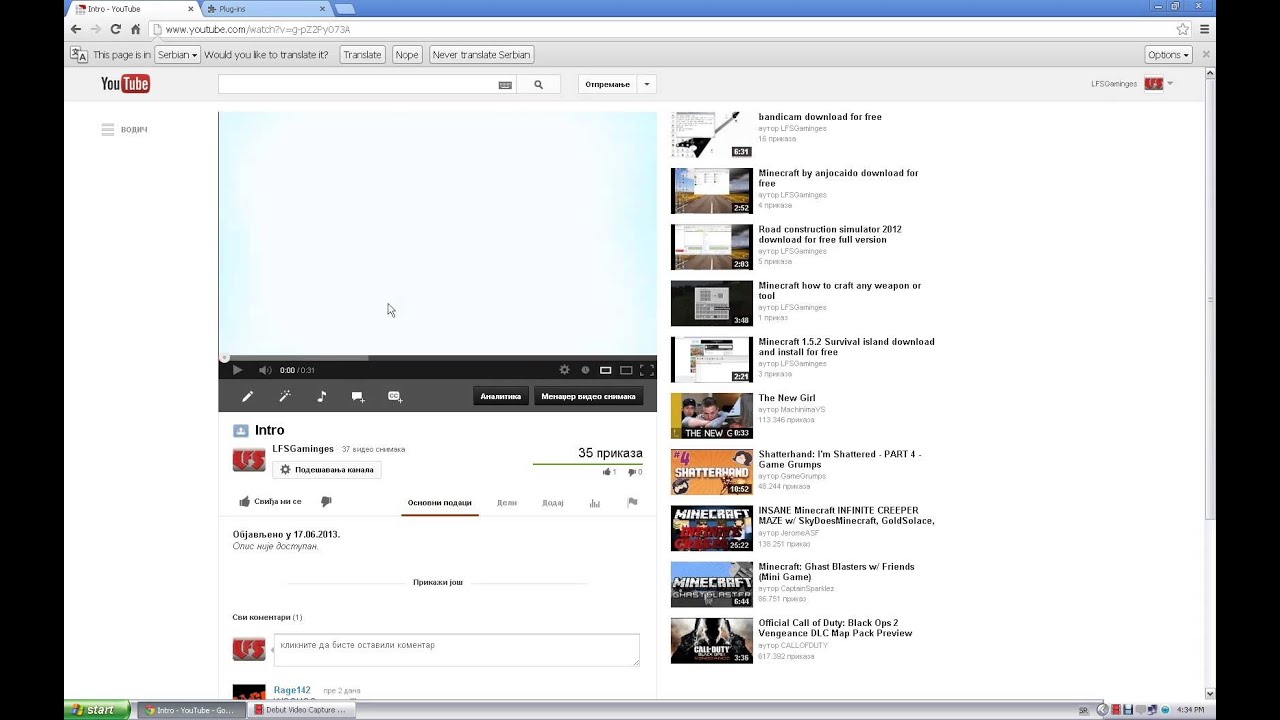
Task: Reload the page
Action: pos(116,29)
